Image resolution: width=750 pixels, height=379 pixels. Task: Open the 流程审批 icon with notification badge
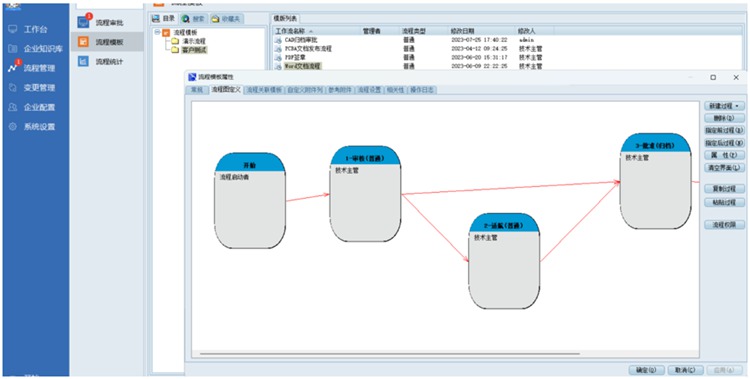pyautogui.click(x=84, y=22)
